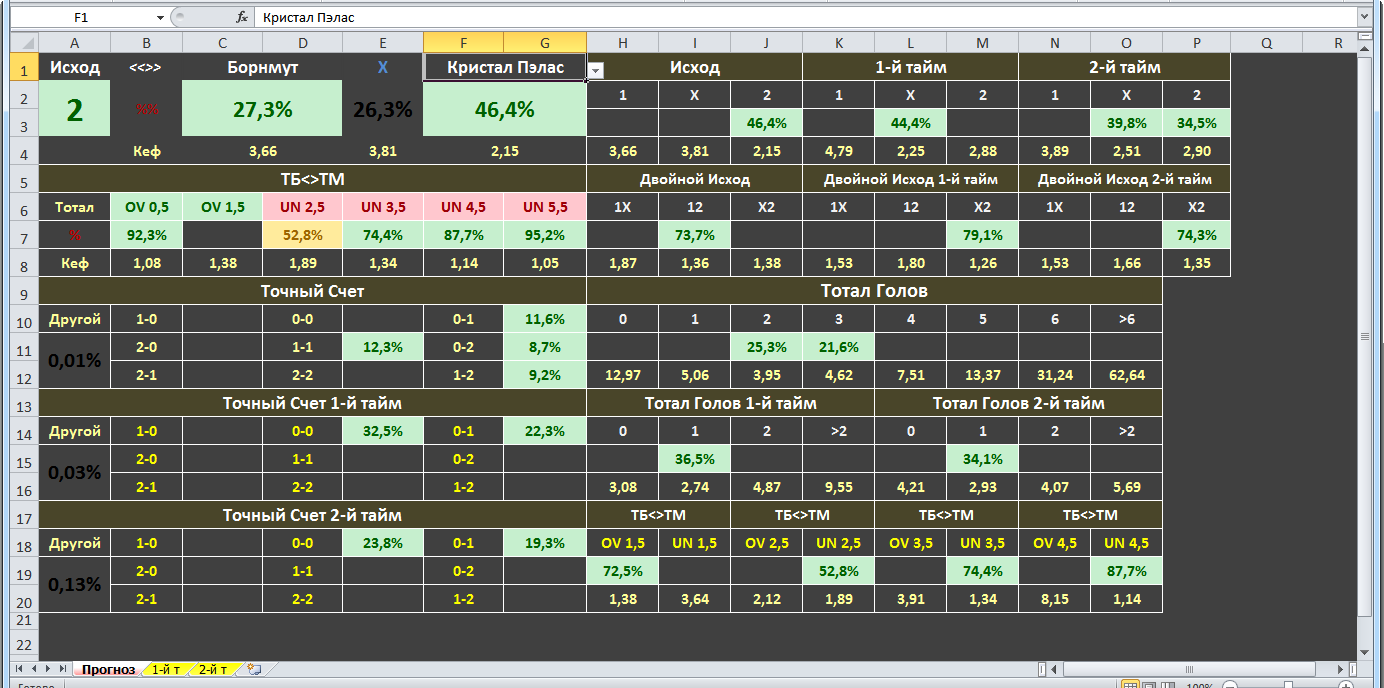Expand the formula bar with the chevron
This screenshot has height=688, width=1384.
pos(1364,18)
